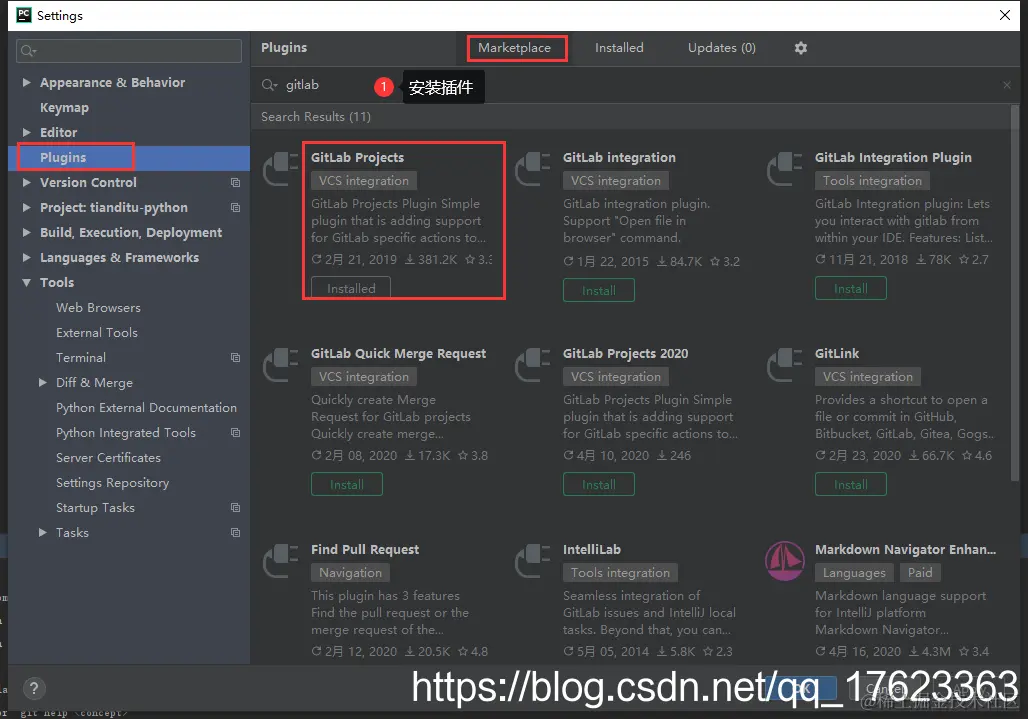This screenshot has width=1028, height=719.
Task: Expand Diff & Merge subsection
Action: coord(43,382)
